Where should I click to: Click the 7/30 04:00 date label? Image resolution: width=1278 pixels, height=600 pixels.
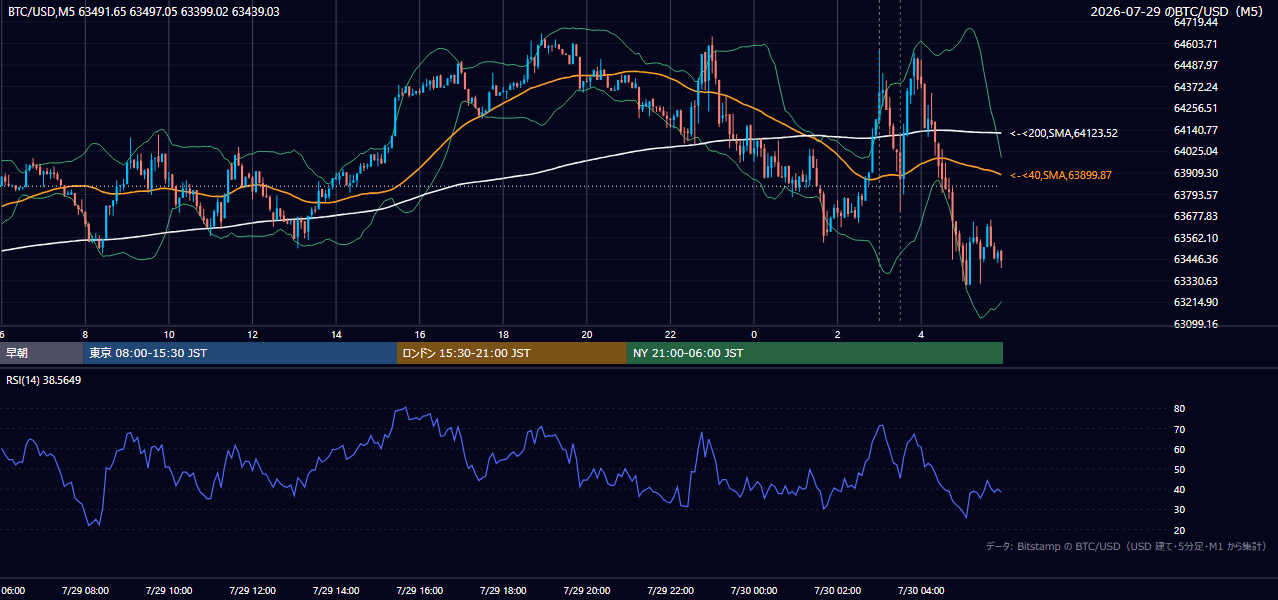921,591
